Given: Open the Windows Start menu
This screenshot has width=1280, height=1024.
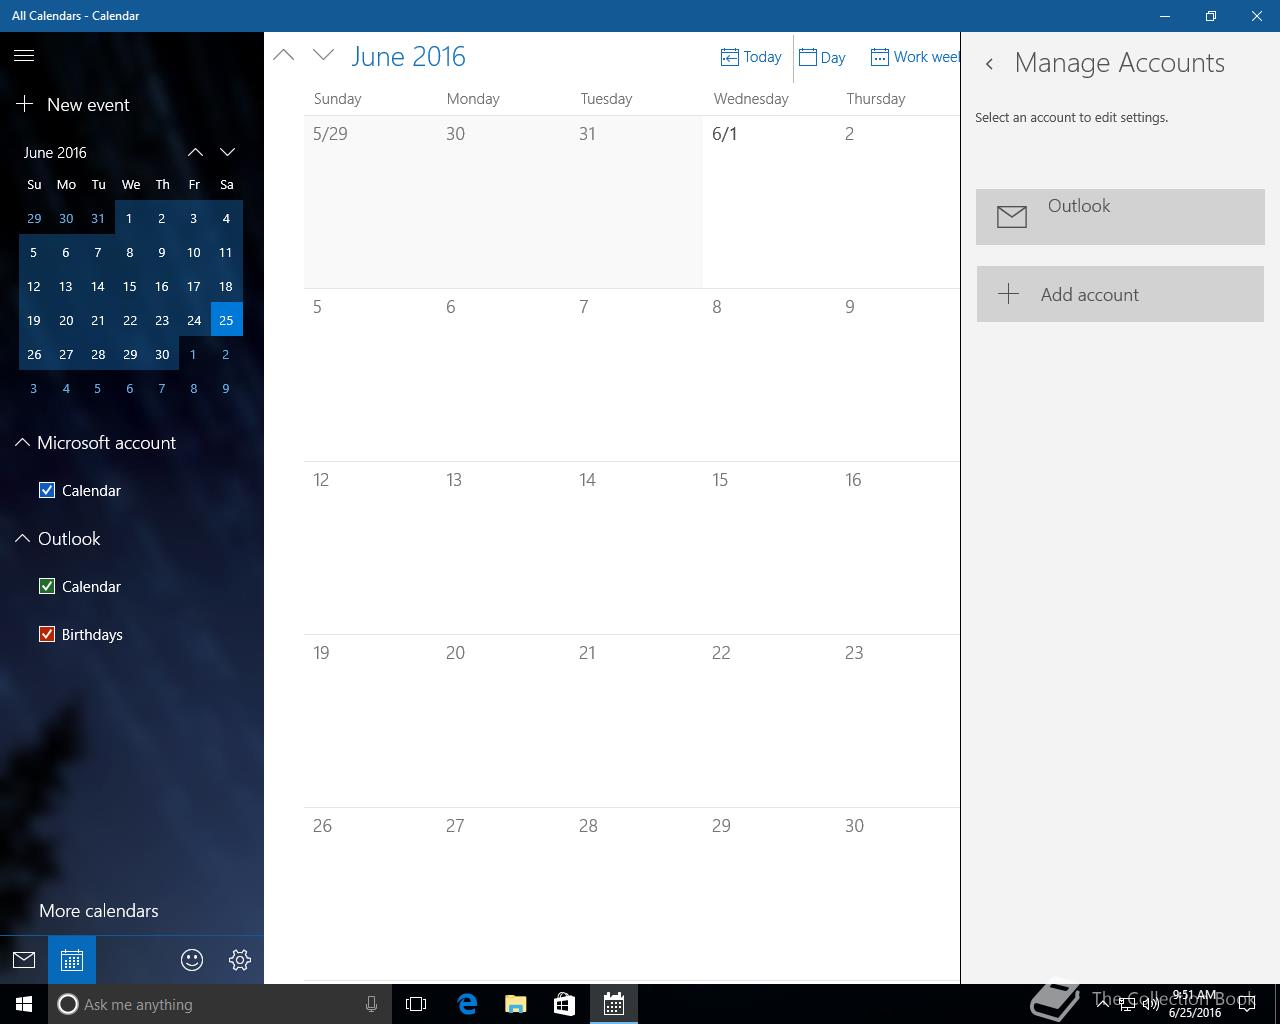Looking at the screenshot, I should coord(24,1004).
